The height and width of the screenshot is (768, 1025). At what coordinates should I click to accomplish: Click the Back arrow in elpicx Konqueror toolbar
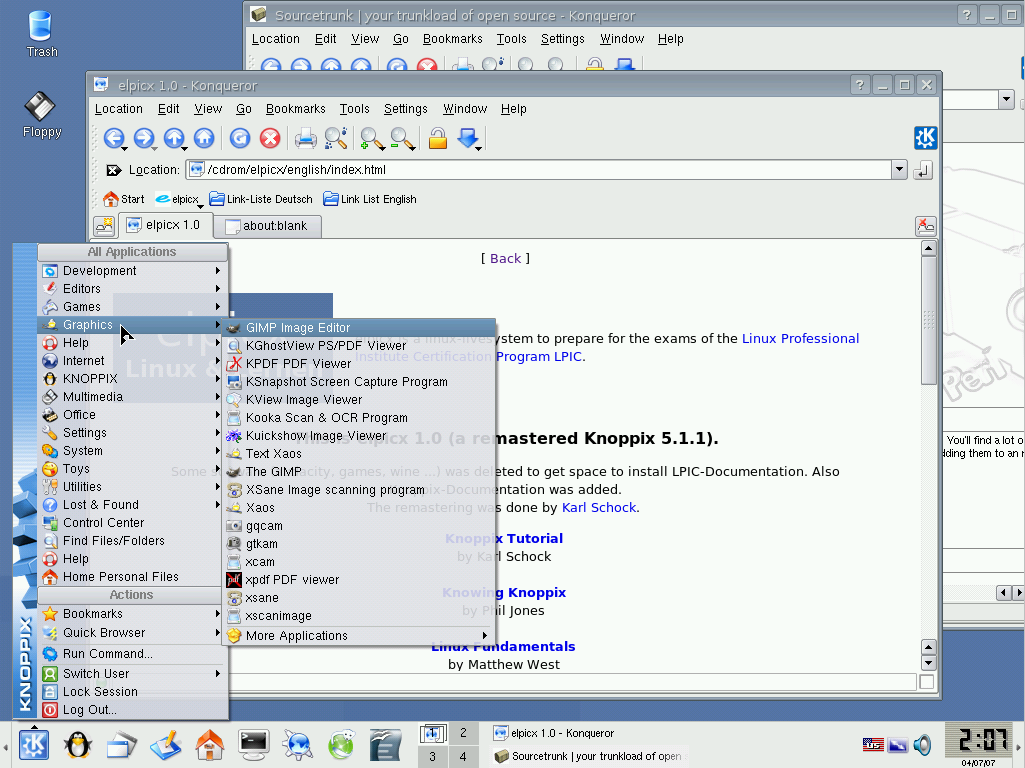pos(114,138)
